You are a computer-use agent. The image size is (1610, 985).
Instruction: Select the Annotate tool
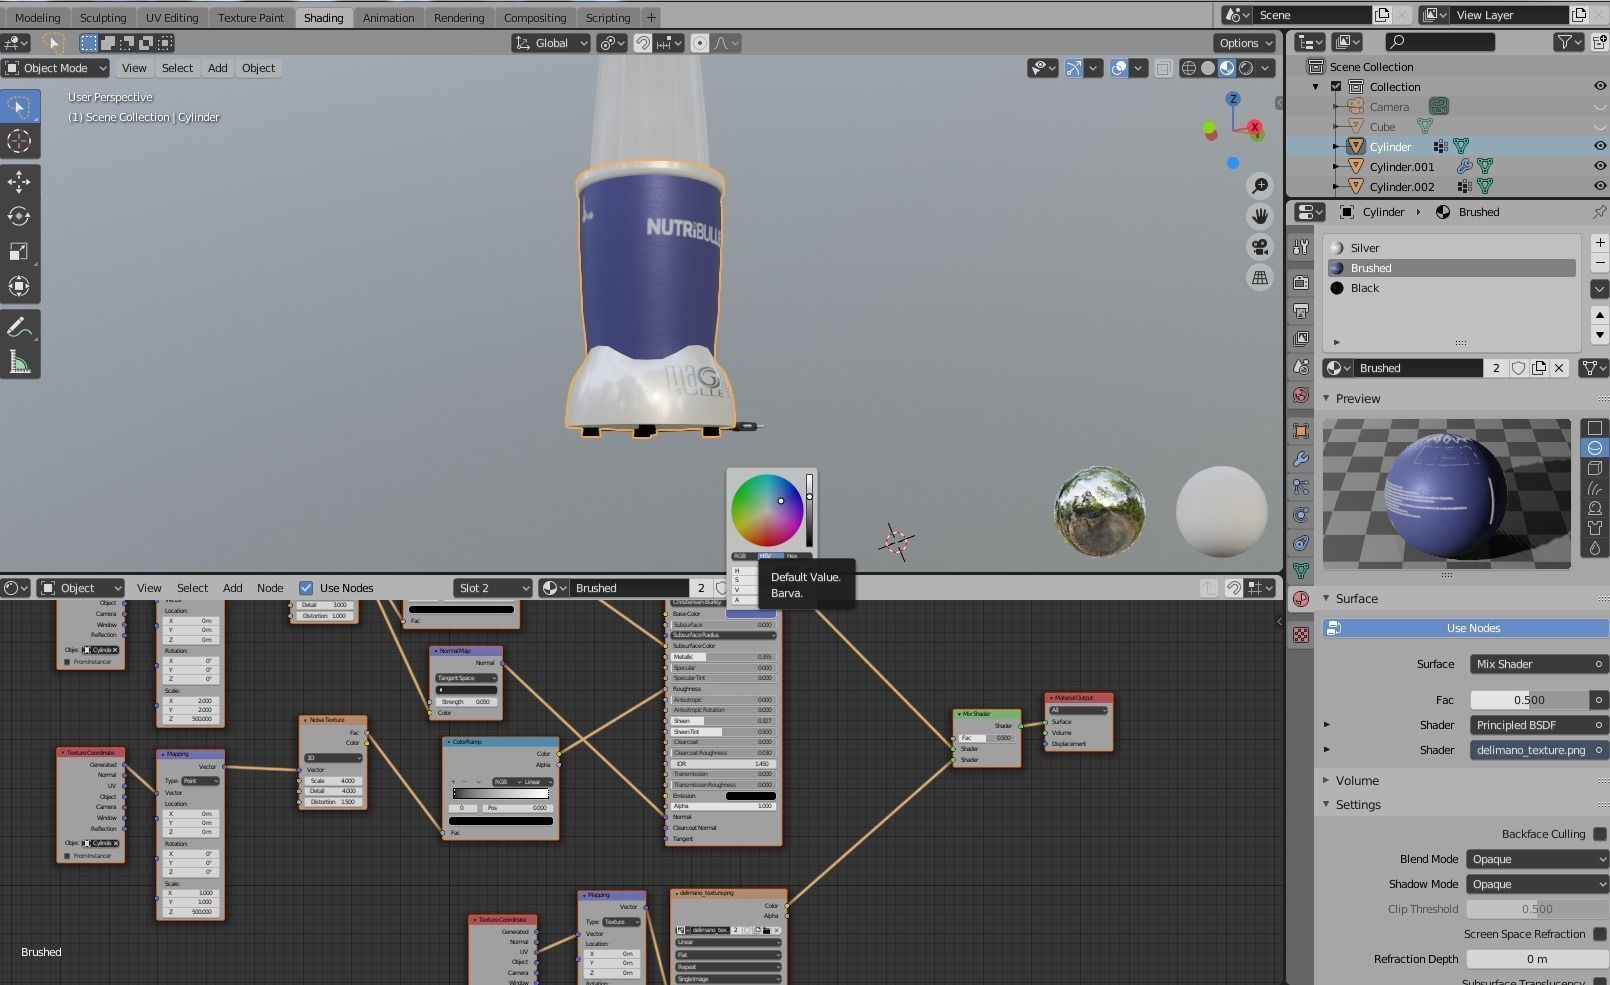(x=19, y=327)
